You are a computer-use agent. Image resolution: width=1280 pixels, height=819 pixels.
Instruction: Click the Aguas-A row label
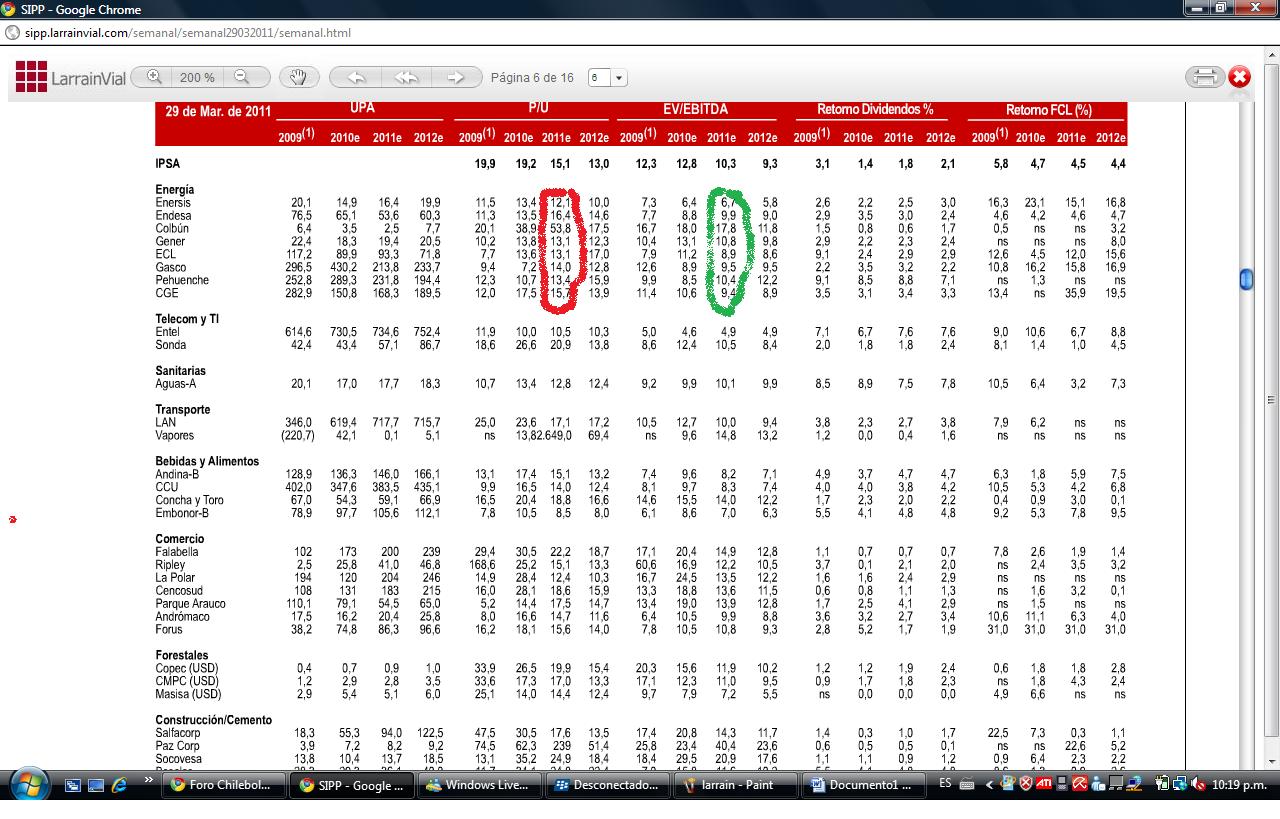[x=175, y=384]
